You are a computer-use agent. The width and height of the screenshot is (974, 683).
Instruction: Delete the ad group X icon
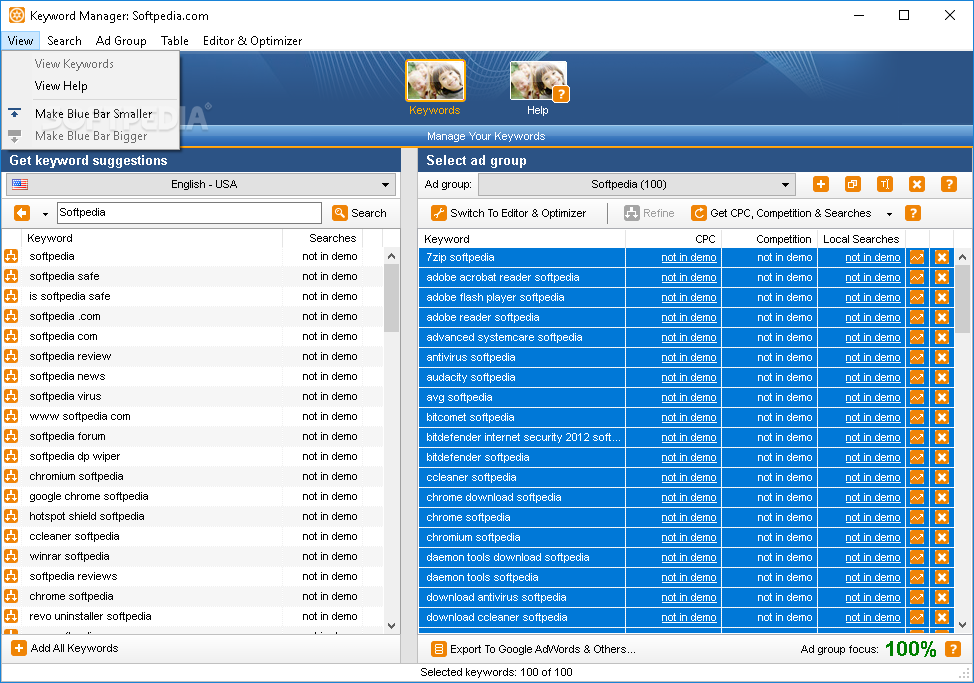pyautogui.click(x=917, y=184)
